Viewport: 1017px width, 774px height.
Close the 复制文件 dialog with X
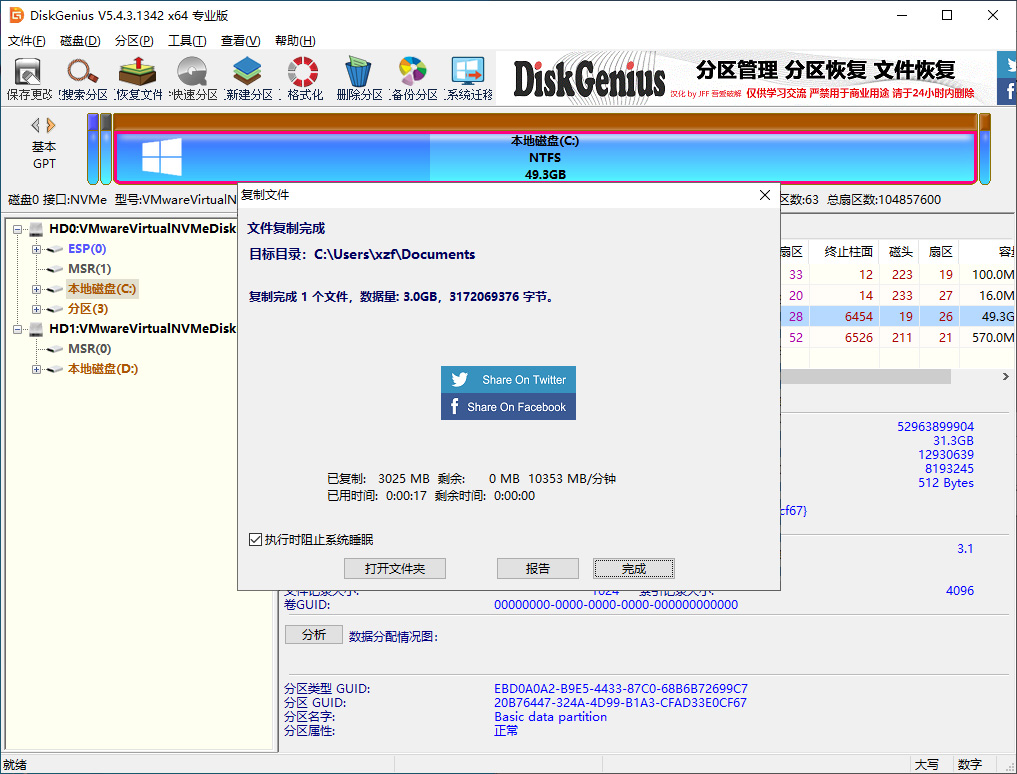pyautogui.click(x=765, y=195)
